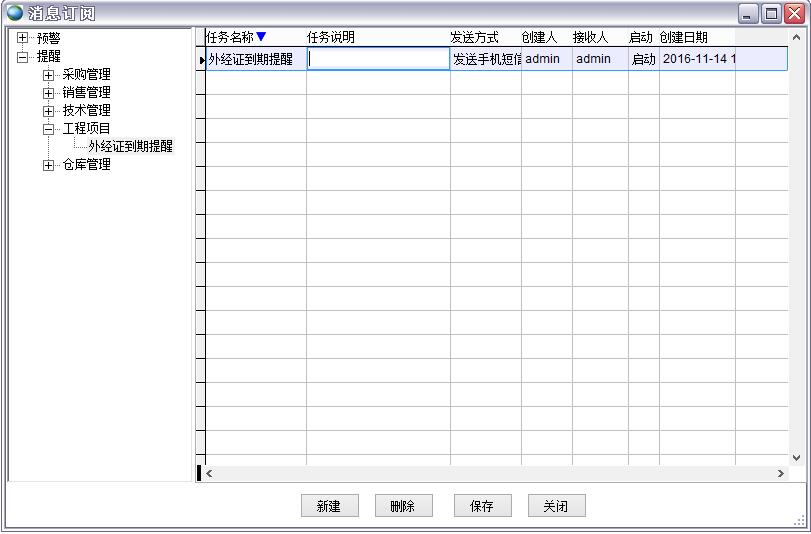811x534 pixels.
Task: Select the 启动 cell in the first row
Action: pyautogui.click(x=643, y=59)
